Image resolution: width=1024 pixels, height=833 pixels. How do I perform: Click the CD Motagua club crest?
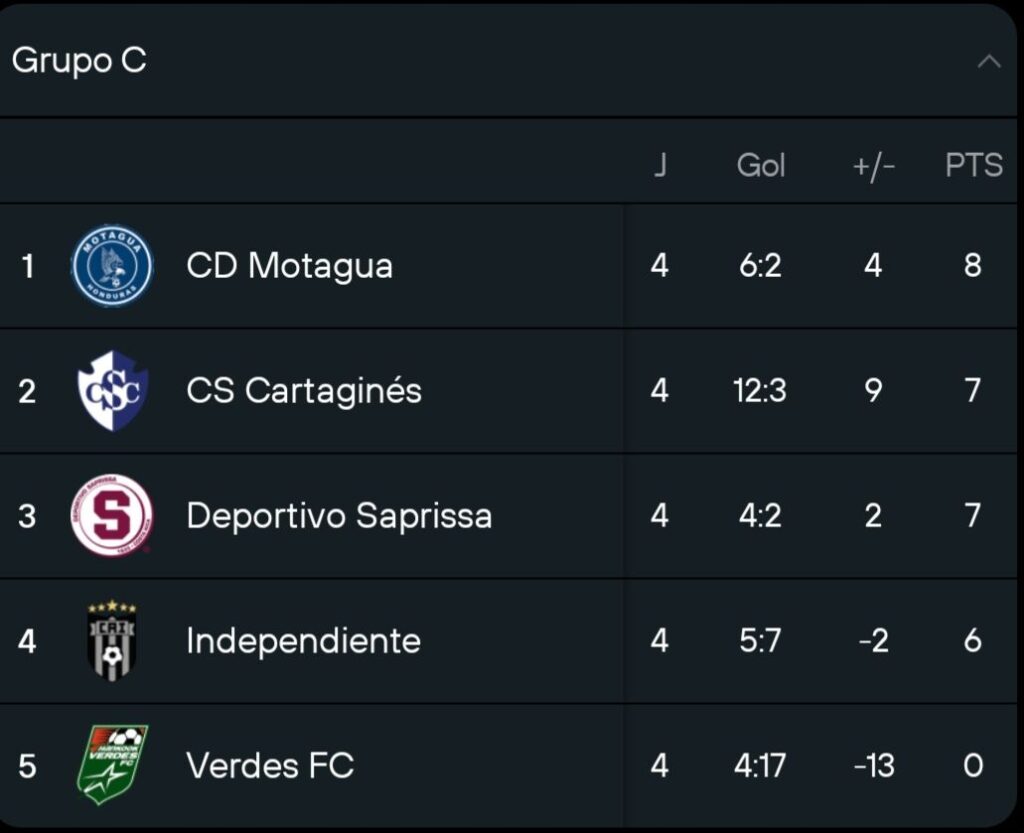click(x=112, y=266)
